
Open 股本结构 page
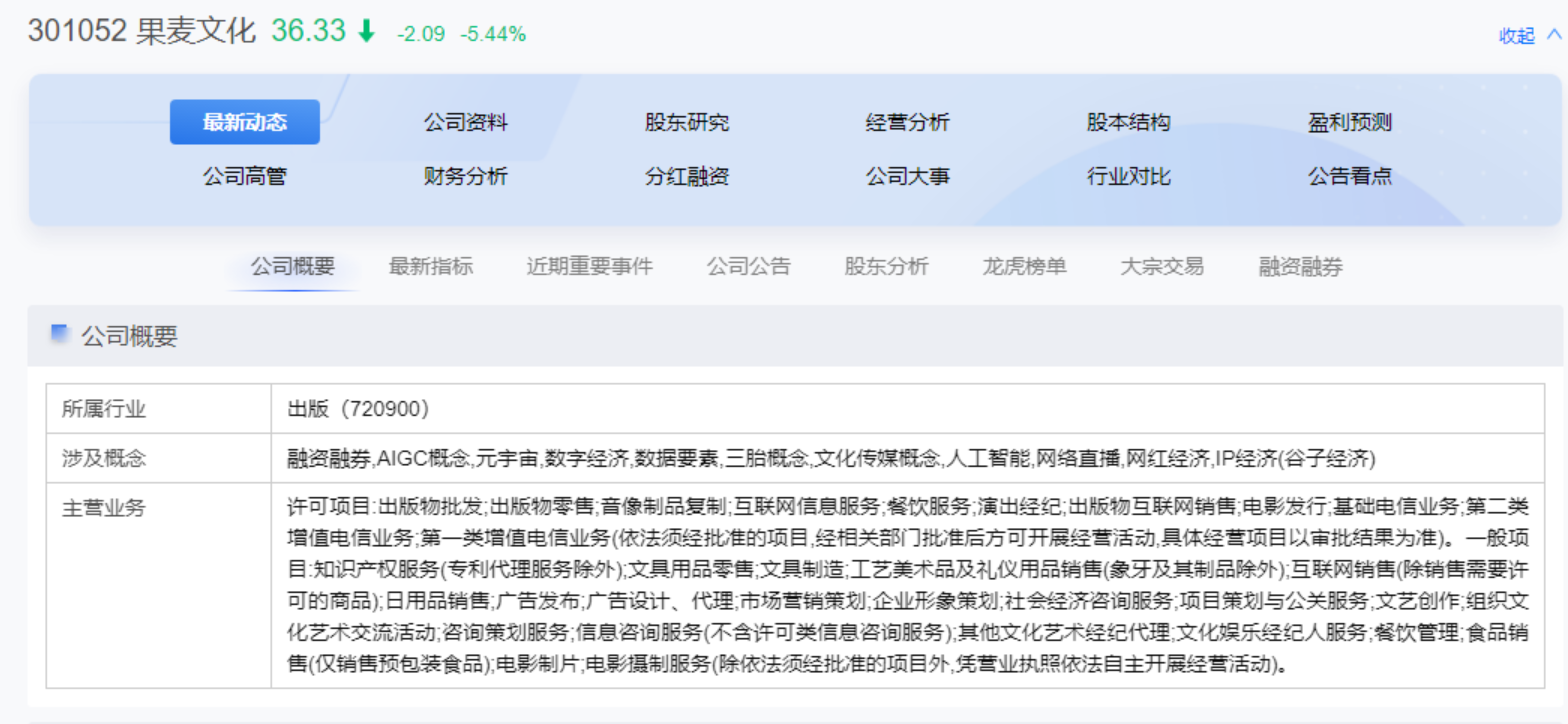click(1129, 123)
